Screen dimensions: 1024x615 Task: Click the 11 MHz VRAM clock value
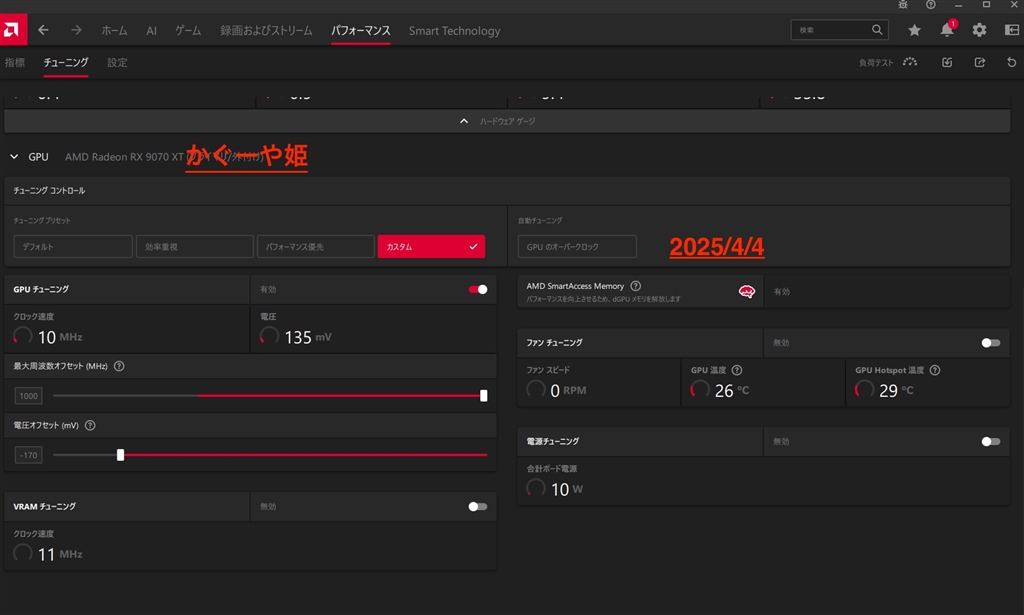60,554
